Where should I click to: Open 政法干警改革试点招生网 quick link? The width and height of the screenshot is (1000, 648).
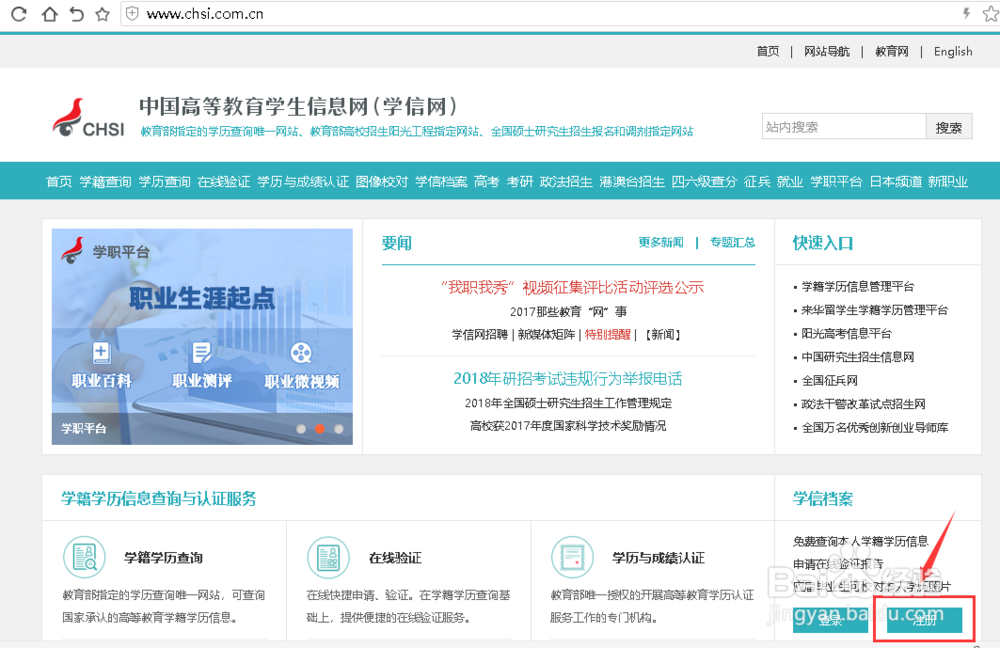coord(864,404)
